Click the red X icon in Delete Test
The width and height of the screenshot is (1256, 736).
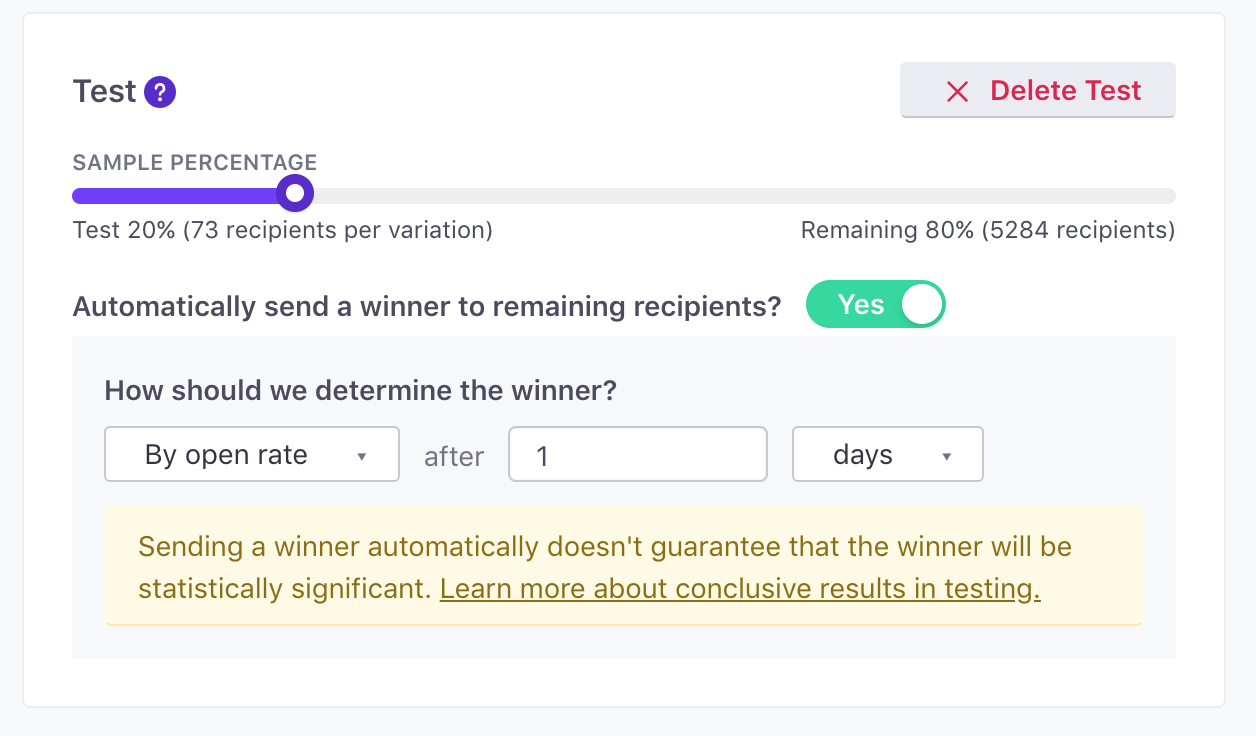(x=957, y=92)
